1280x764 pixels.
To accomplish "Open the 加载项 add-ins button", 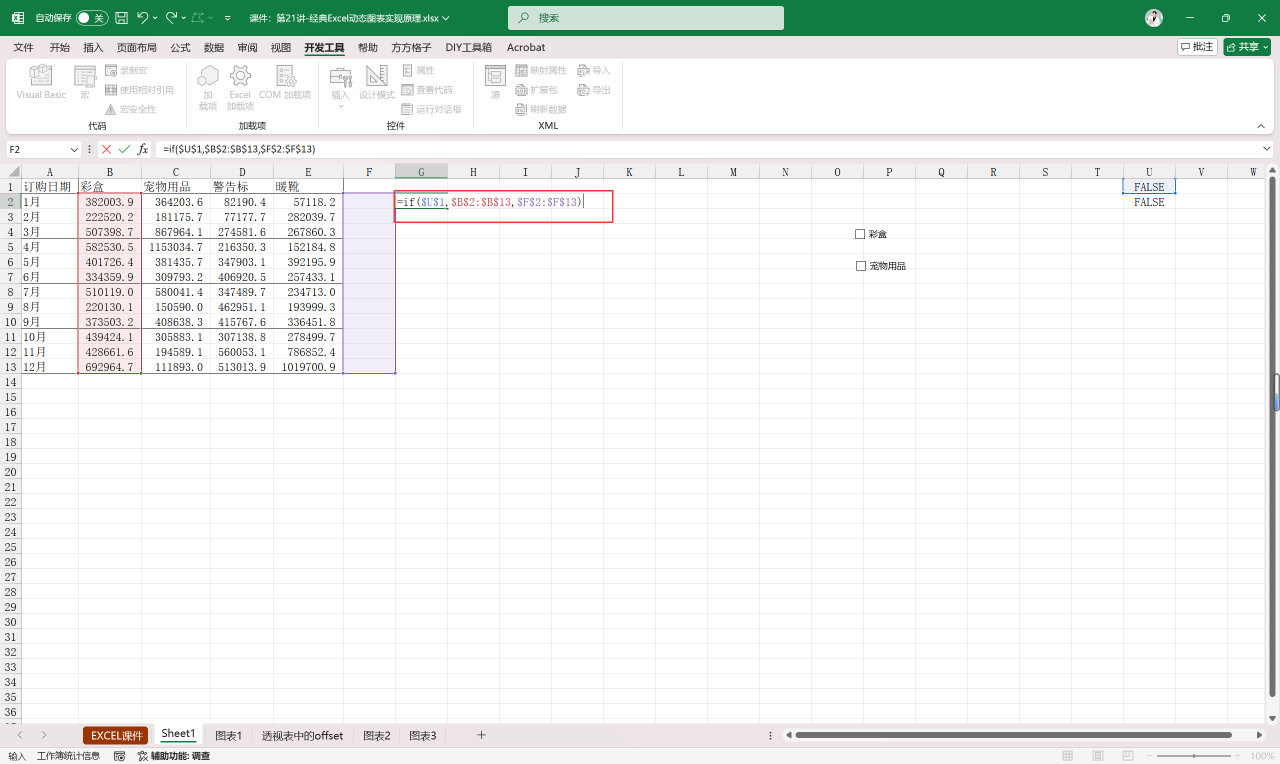I will (x=208, y=88).
